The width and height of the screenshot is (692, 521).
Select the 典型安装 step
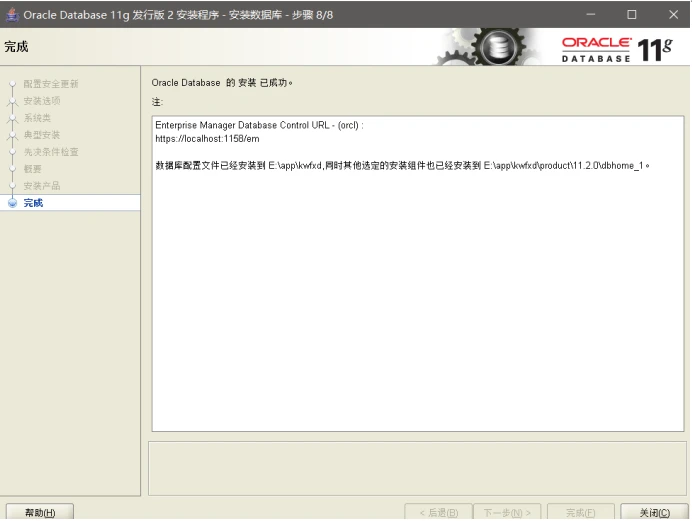pyautogui.click(x=42, y=135)
